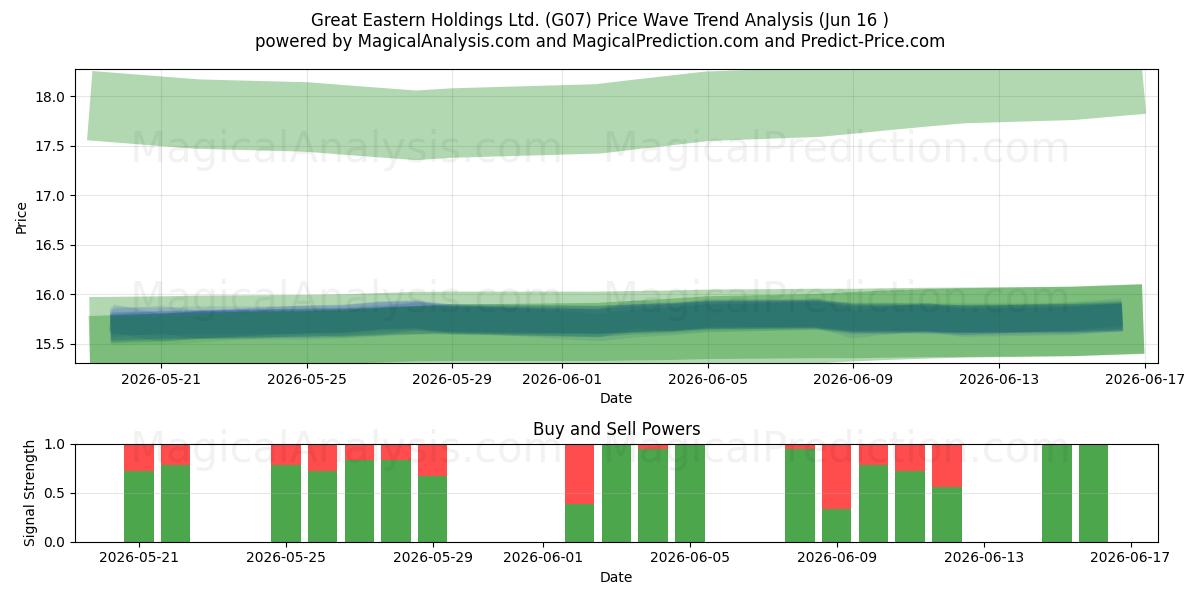Click 2026-05-29 on the signal chart date axis
The image size is (1200, 600).
coord(433,558)
